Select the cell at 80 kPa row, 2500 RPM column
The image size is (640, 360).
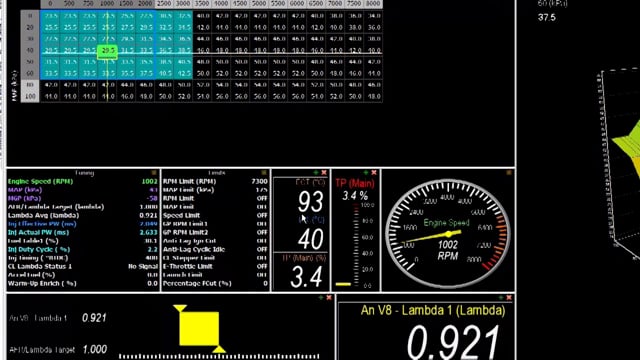tap(164, 85)
